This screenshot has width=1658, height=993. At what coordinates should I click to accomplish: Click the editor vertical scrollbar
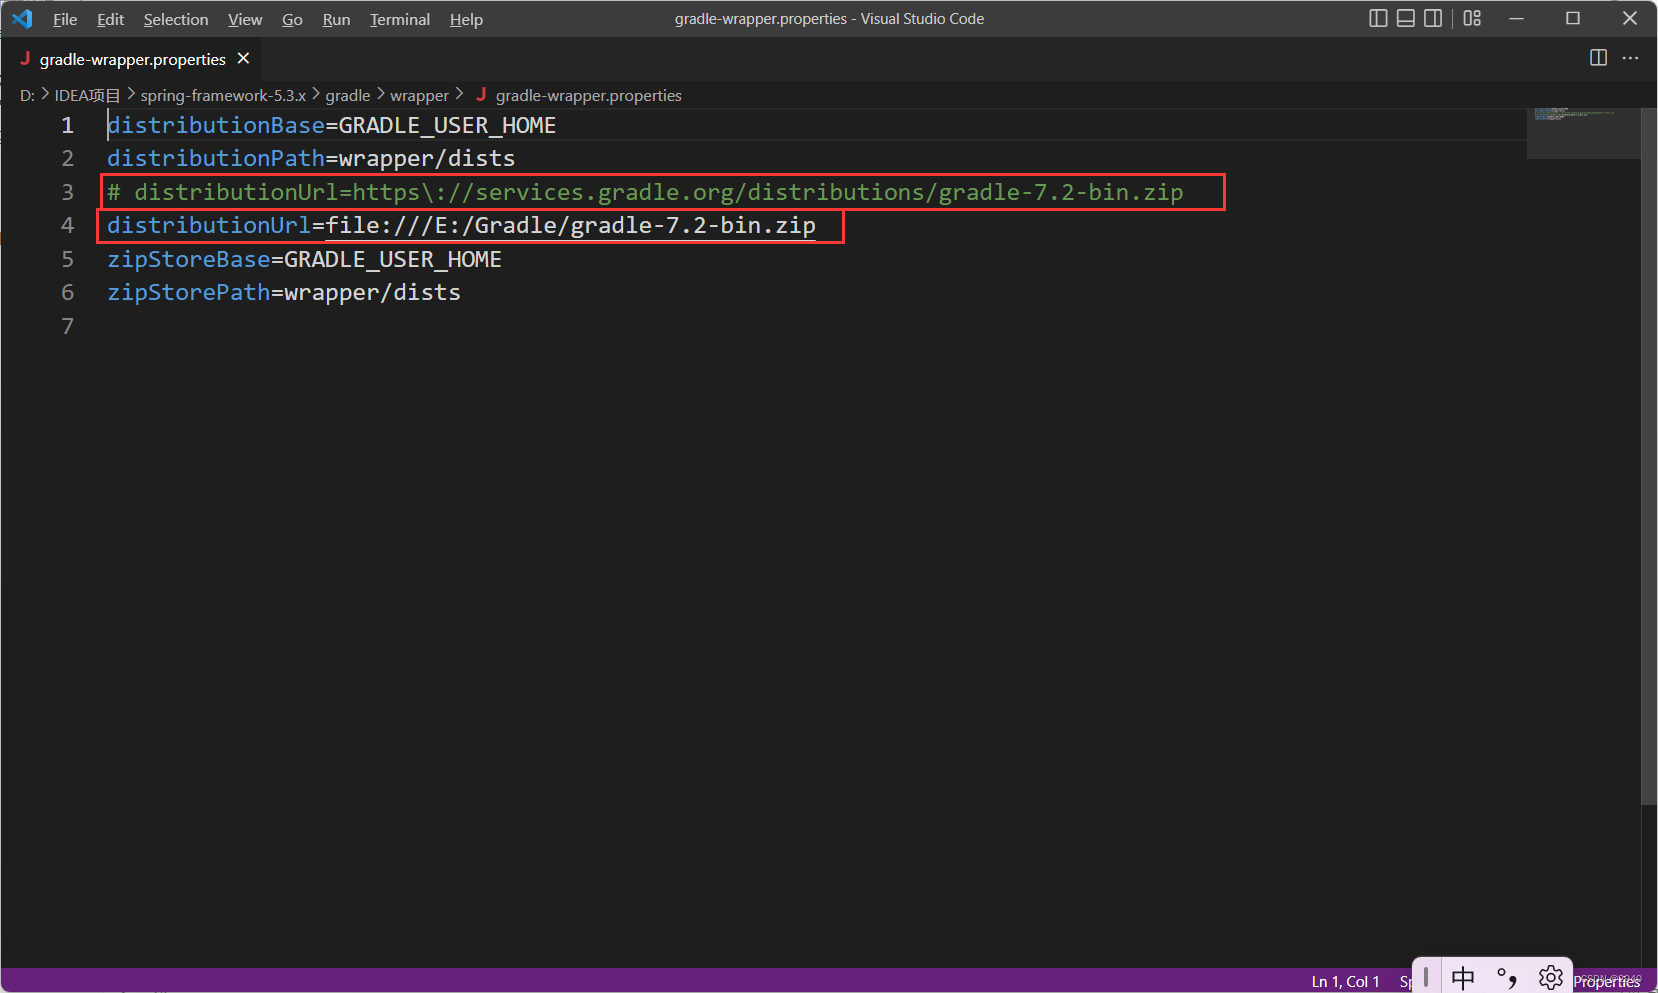coord(1649,455)
